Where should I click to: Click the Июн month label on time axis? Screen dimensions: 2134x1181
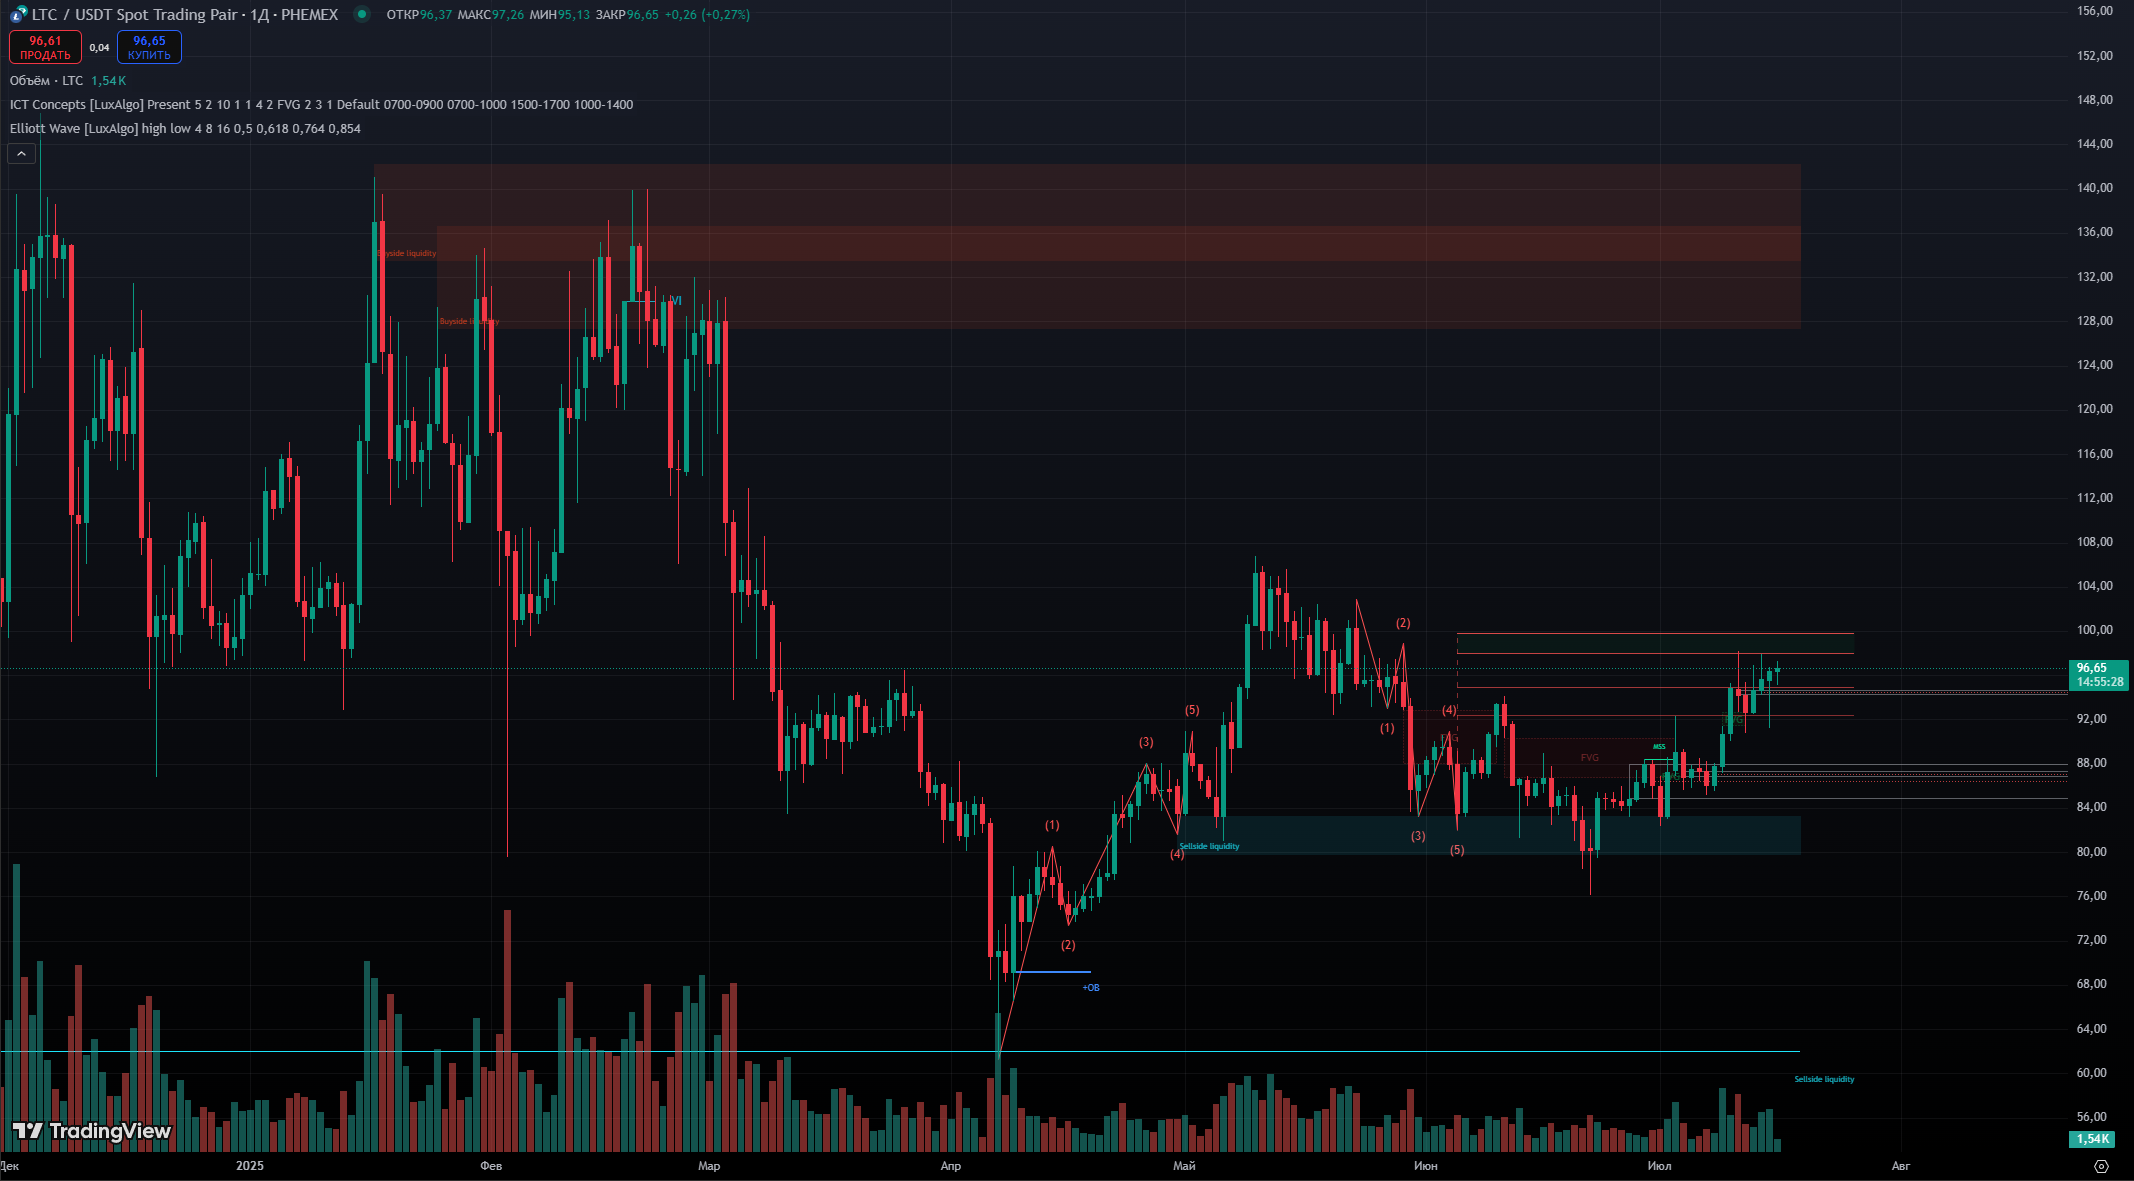point(1426,1166)
